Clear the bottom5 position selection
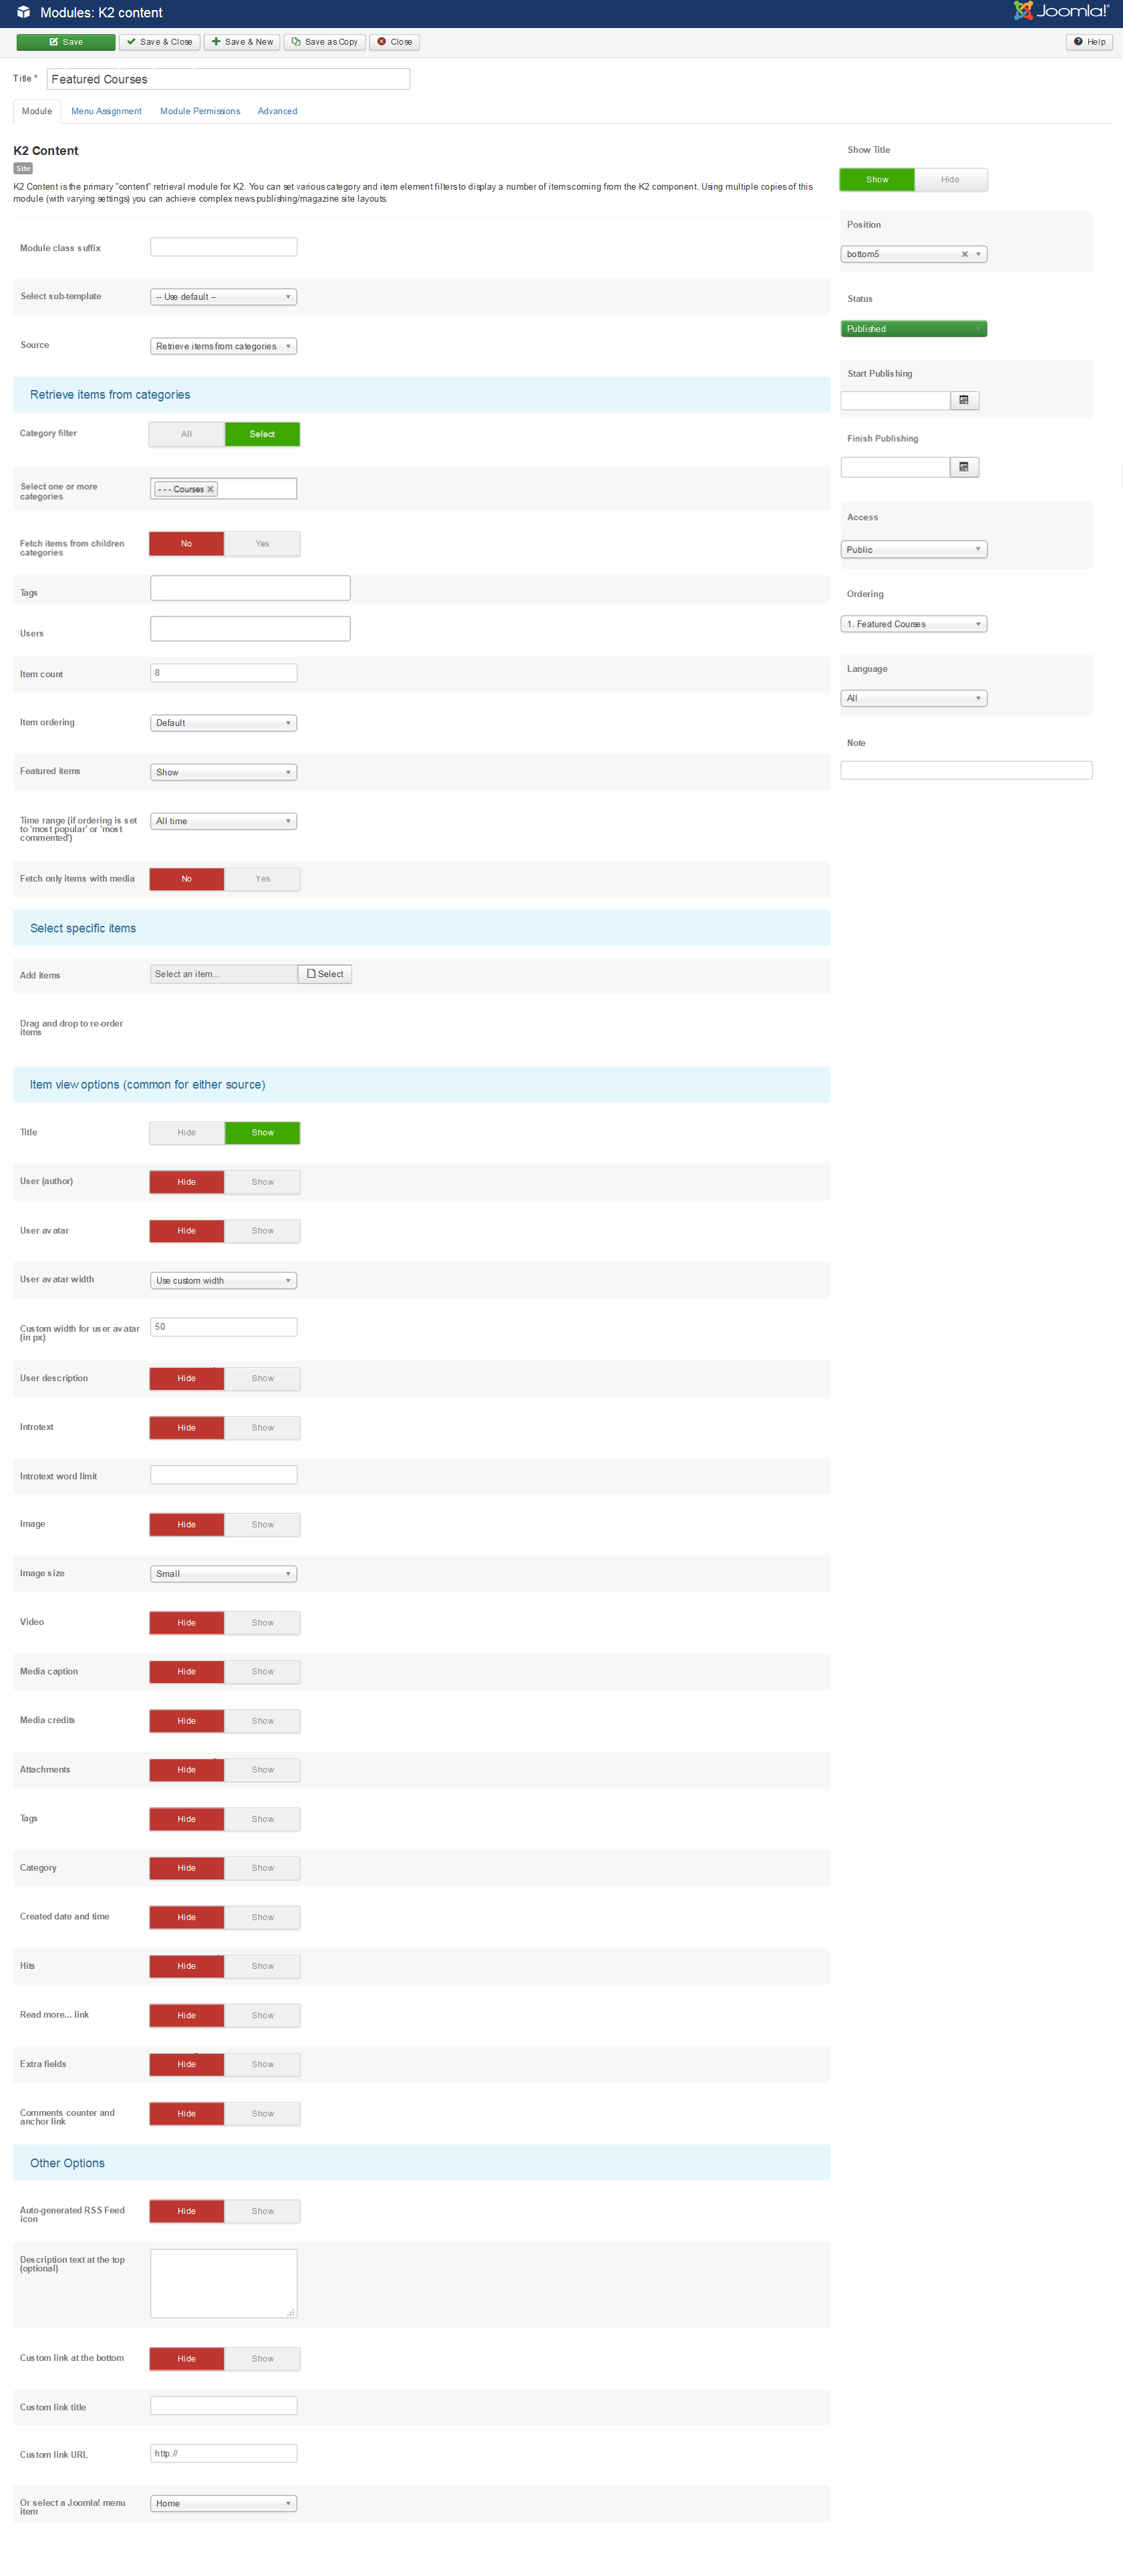 [964, 254]
